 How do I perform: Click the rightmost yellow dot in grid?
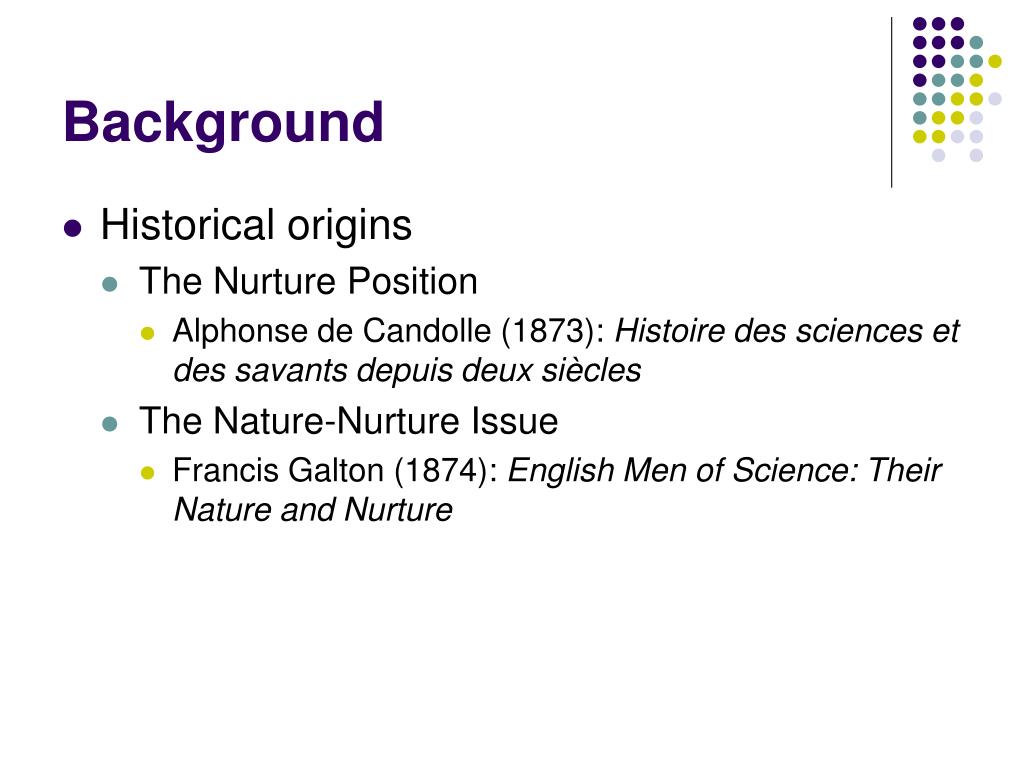(x=995, y=61)
